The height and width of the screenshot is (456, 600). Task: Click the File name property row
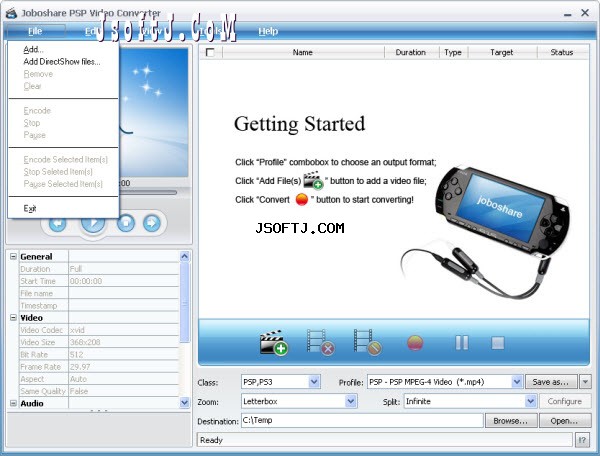tap(99, 293)
